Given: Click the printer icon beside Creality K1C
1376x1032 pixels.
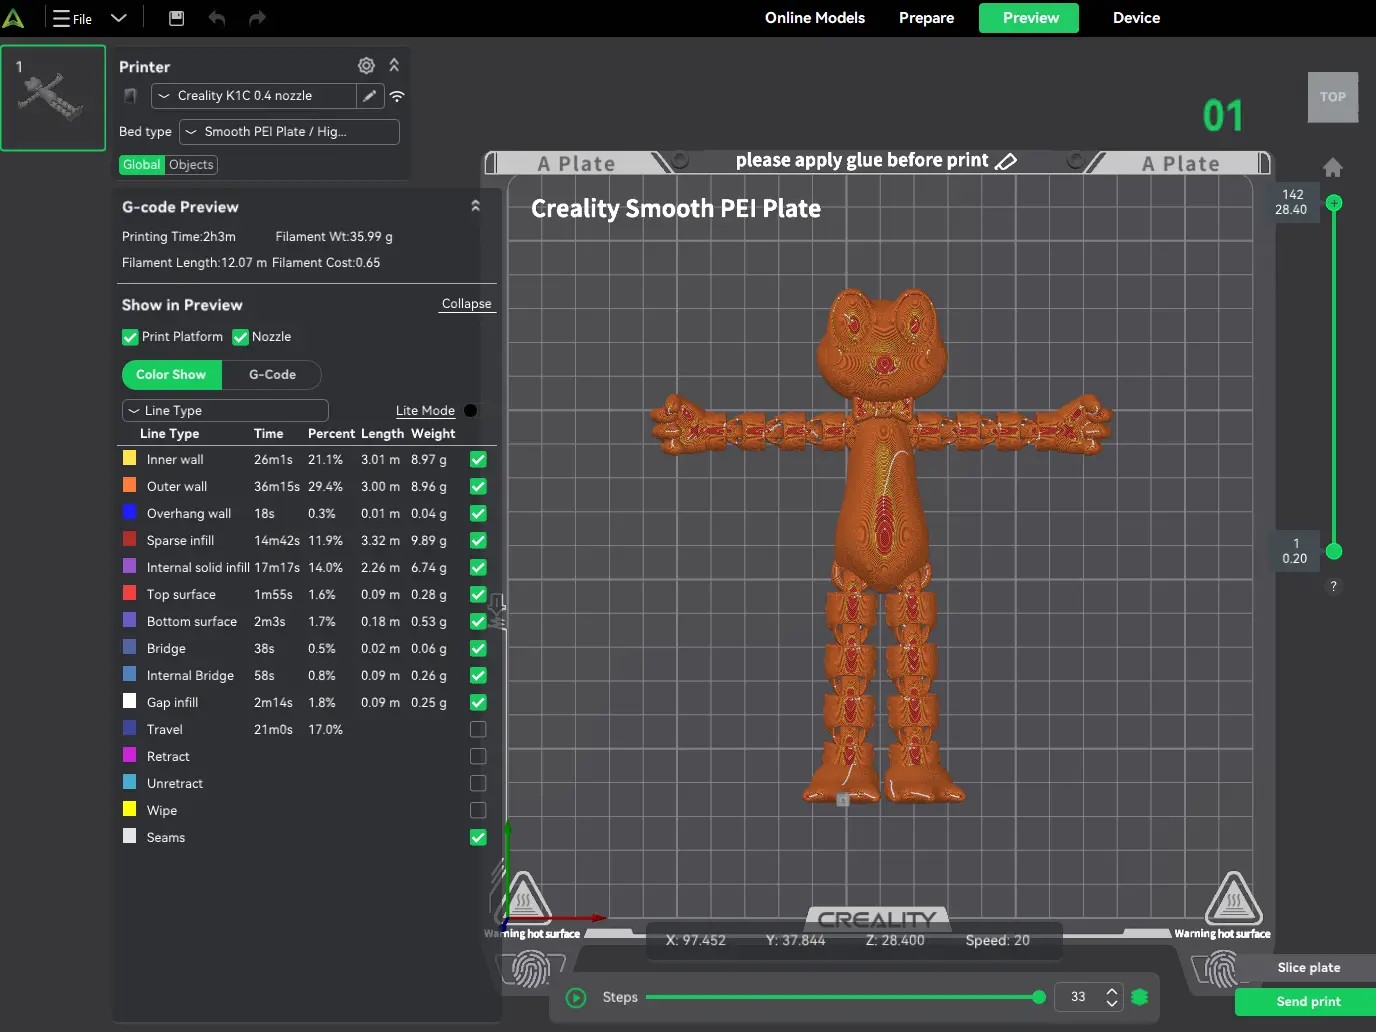Looking at the screenshot, I should 130,96.
